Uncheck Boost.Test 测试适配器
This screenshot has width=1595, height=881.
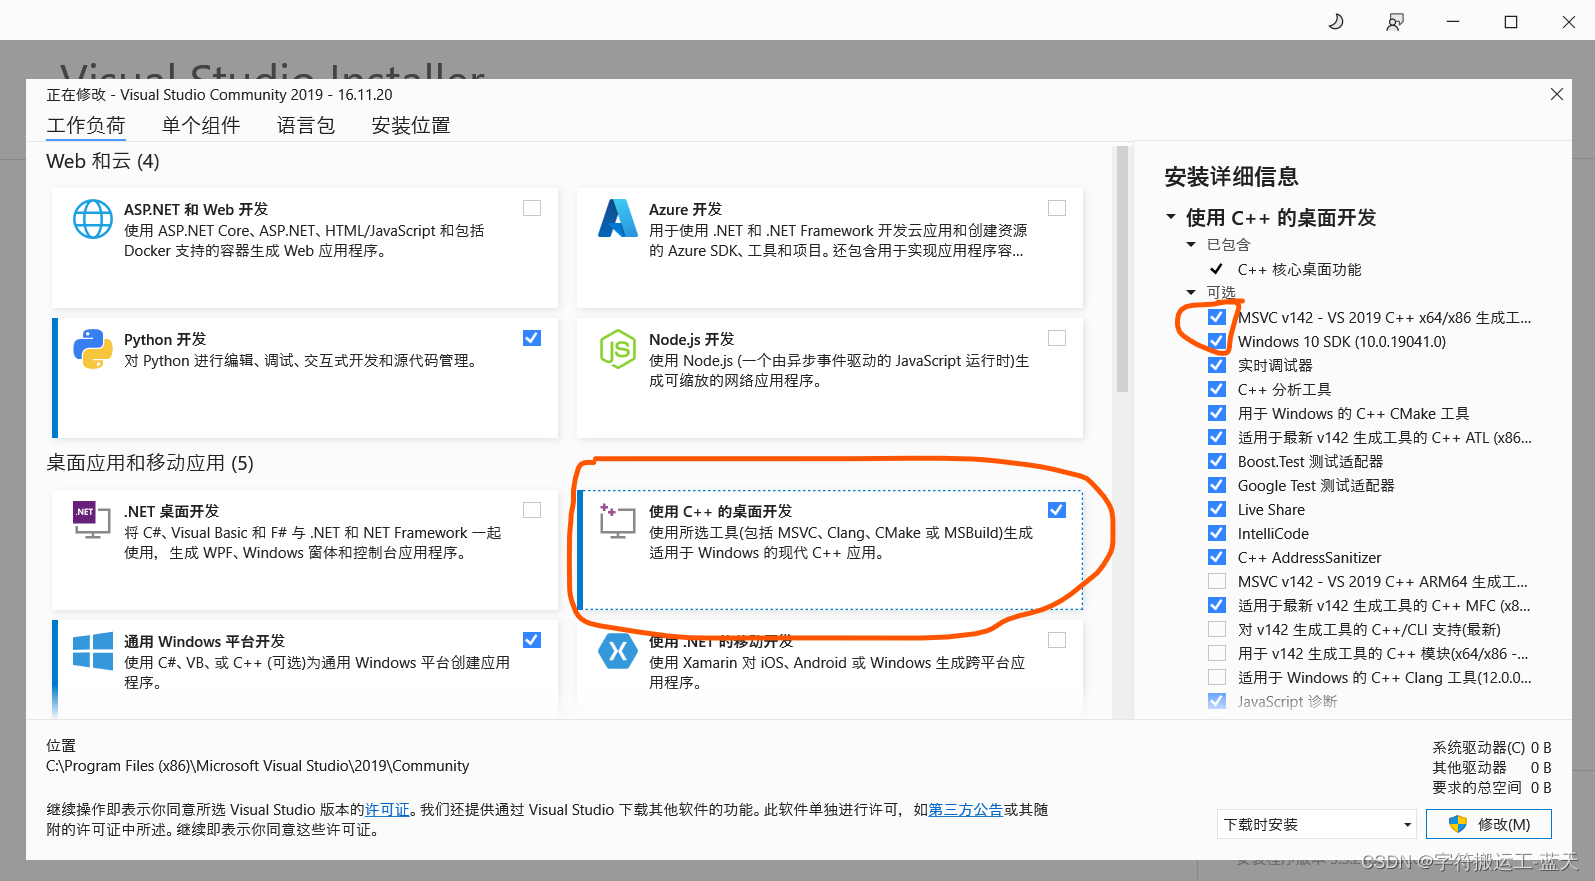pyautogui.click(x=1217, y=461)
